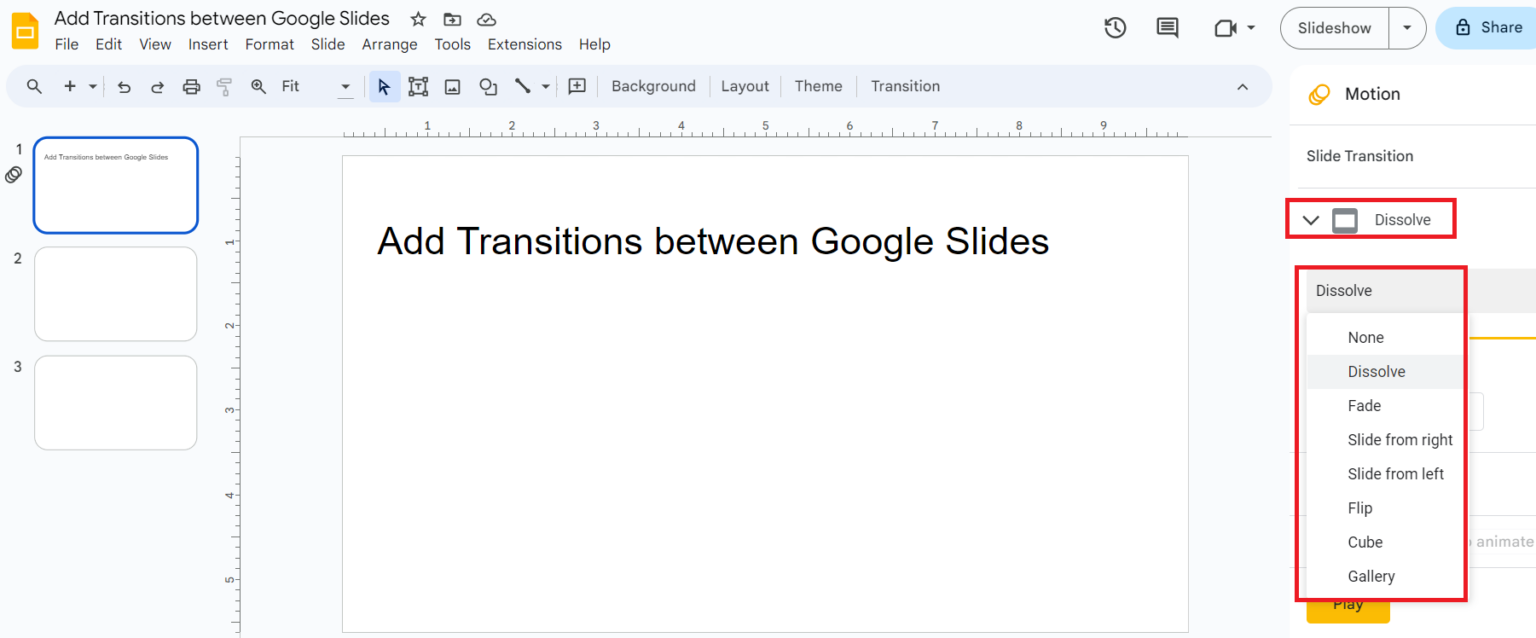
Task: Activate the selection arrow tool
Action: pos(384,87)
